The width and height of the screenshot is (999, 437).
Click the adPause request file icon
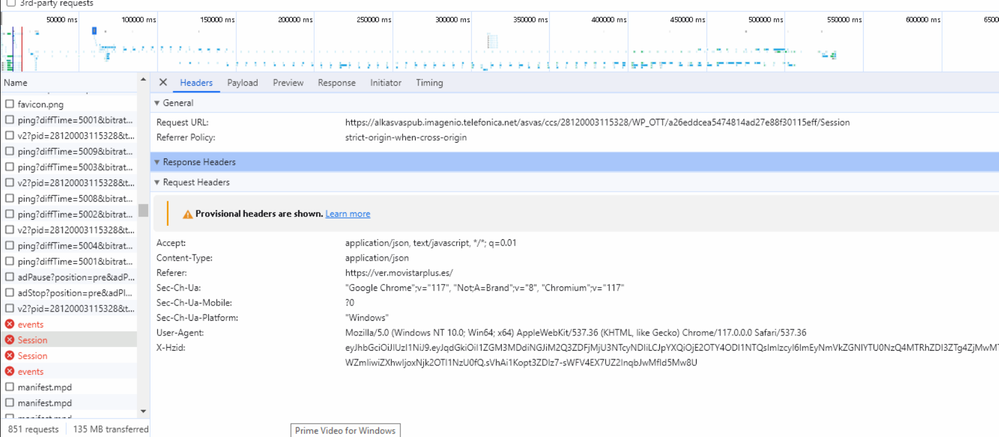point(10,277)
